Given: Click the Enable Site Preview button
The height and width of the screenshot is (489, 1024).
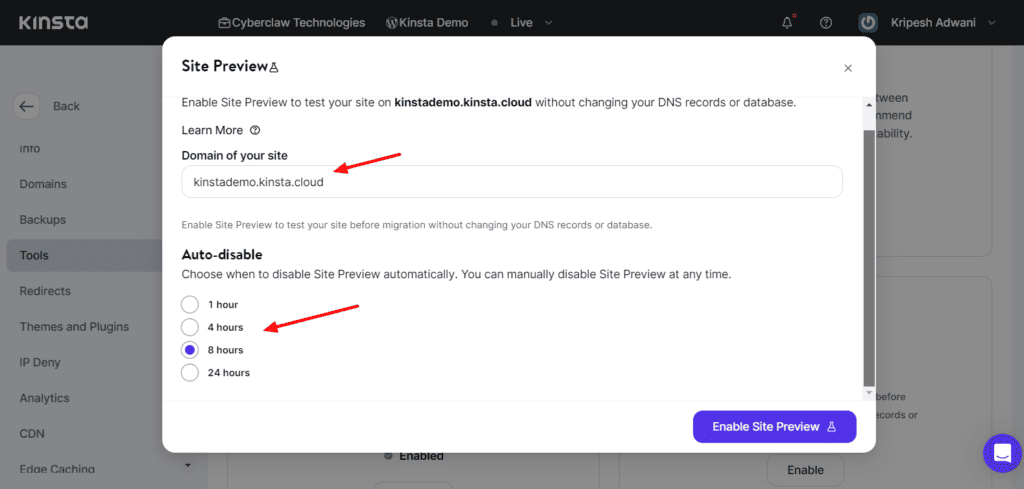Looking at the screenshot, I should [x=774, y=426].
